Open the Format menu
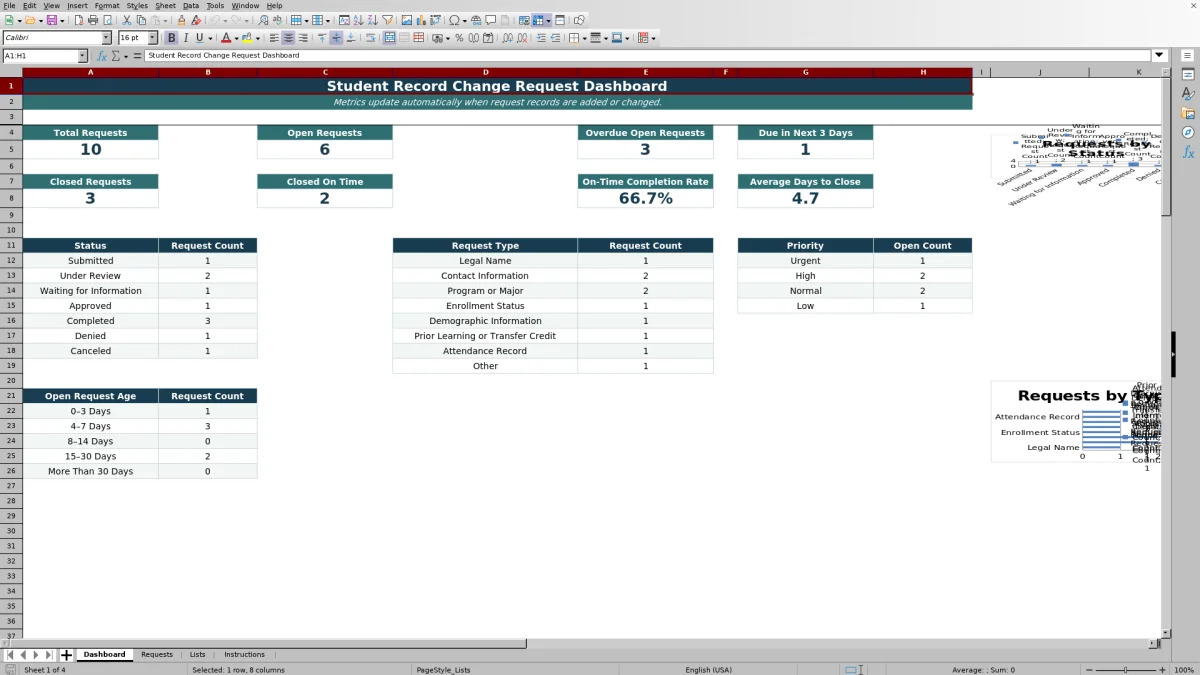 [107, 6]
